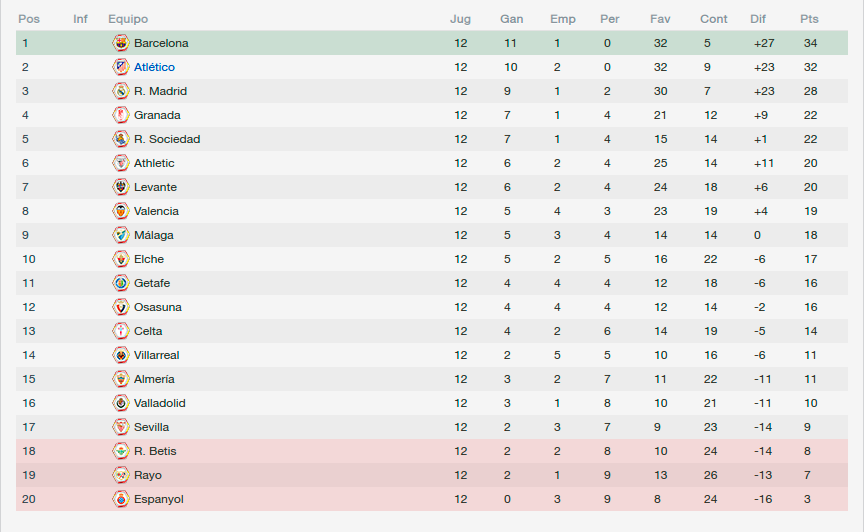Select the Granada team badge
The height and width of the screenshot is (532, 864).
click(x=121, y=115)
